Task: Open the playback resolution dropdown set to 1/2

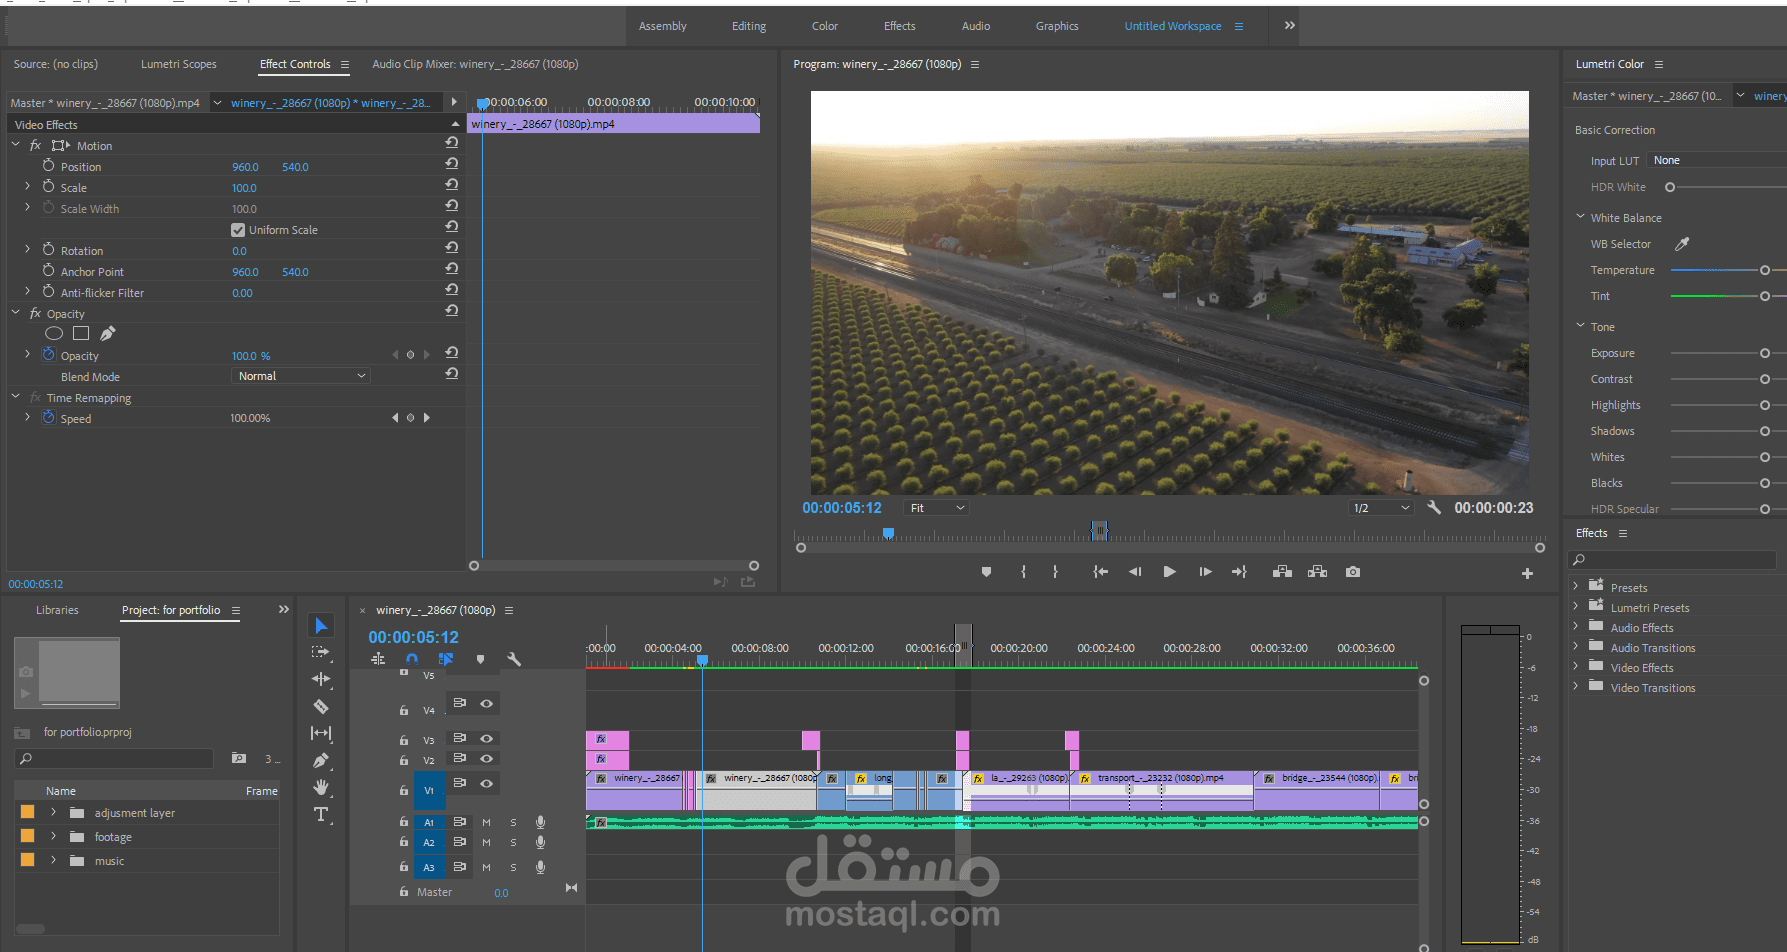Action: coord(1380,507)
